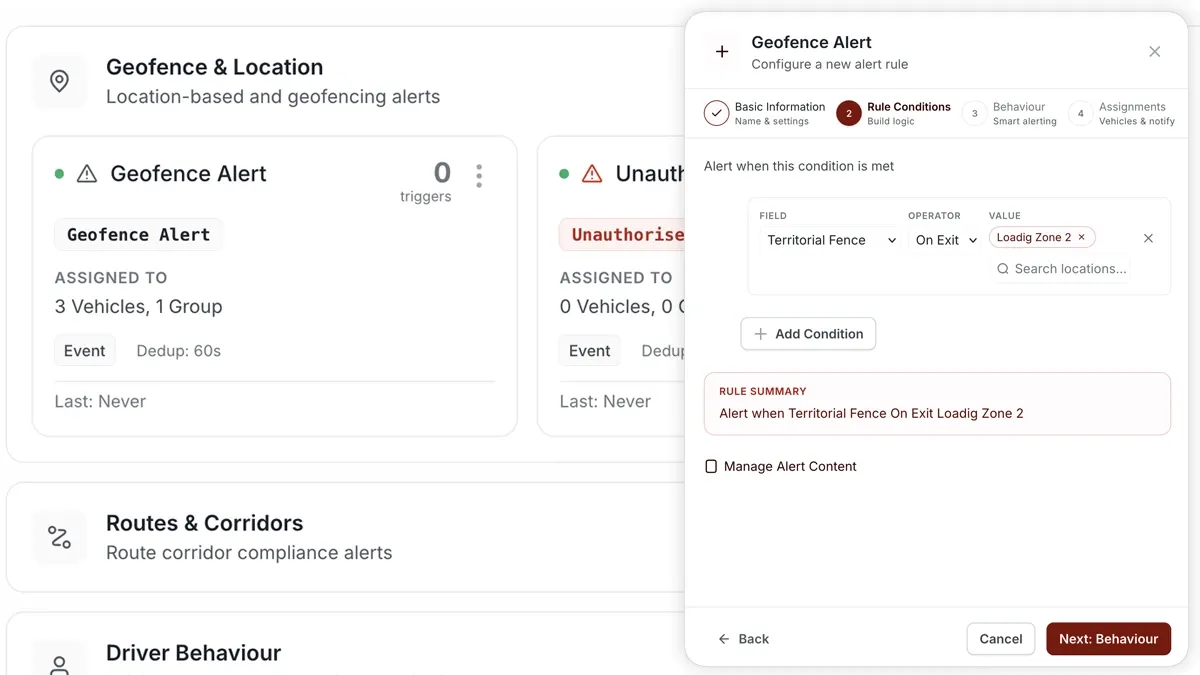Click the Routes & Corridors section heading

tap(205, 523)
